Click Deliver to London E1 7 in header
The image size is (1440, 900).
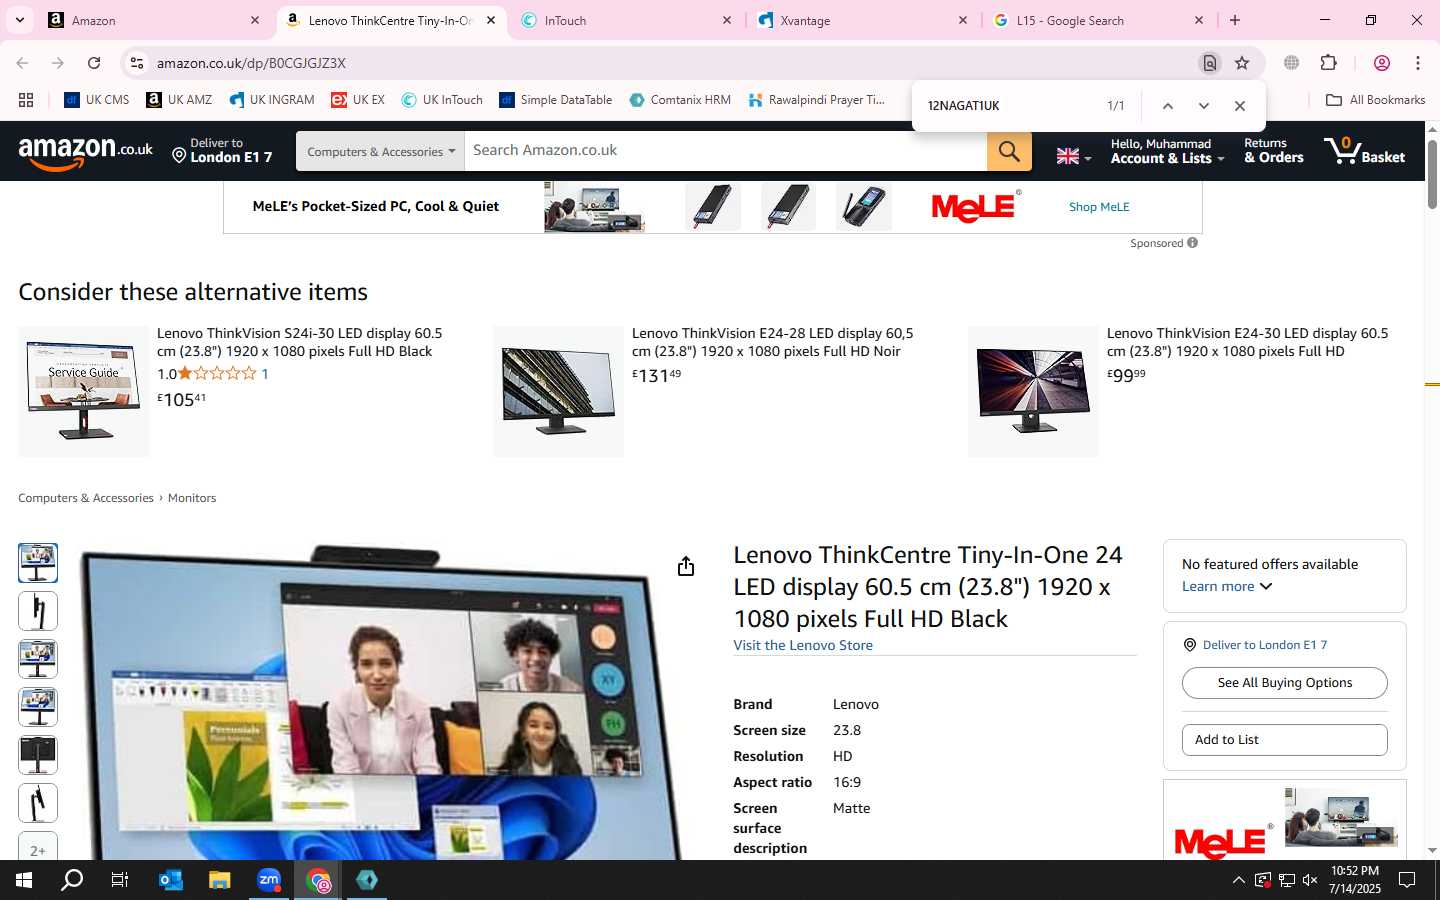click(x=222, y=151)
